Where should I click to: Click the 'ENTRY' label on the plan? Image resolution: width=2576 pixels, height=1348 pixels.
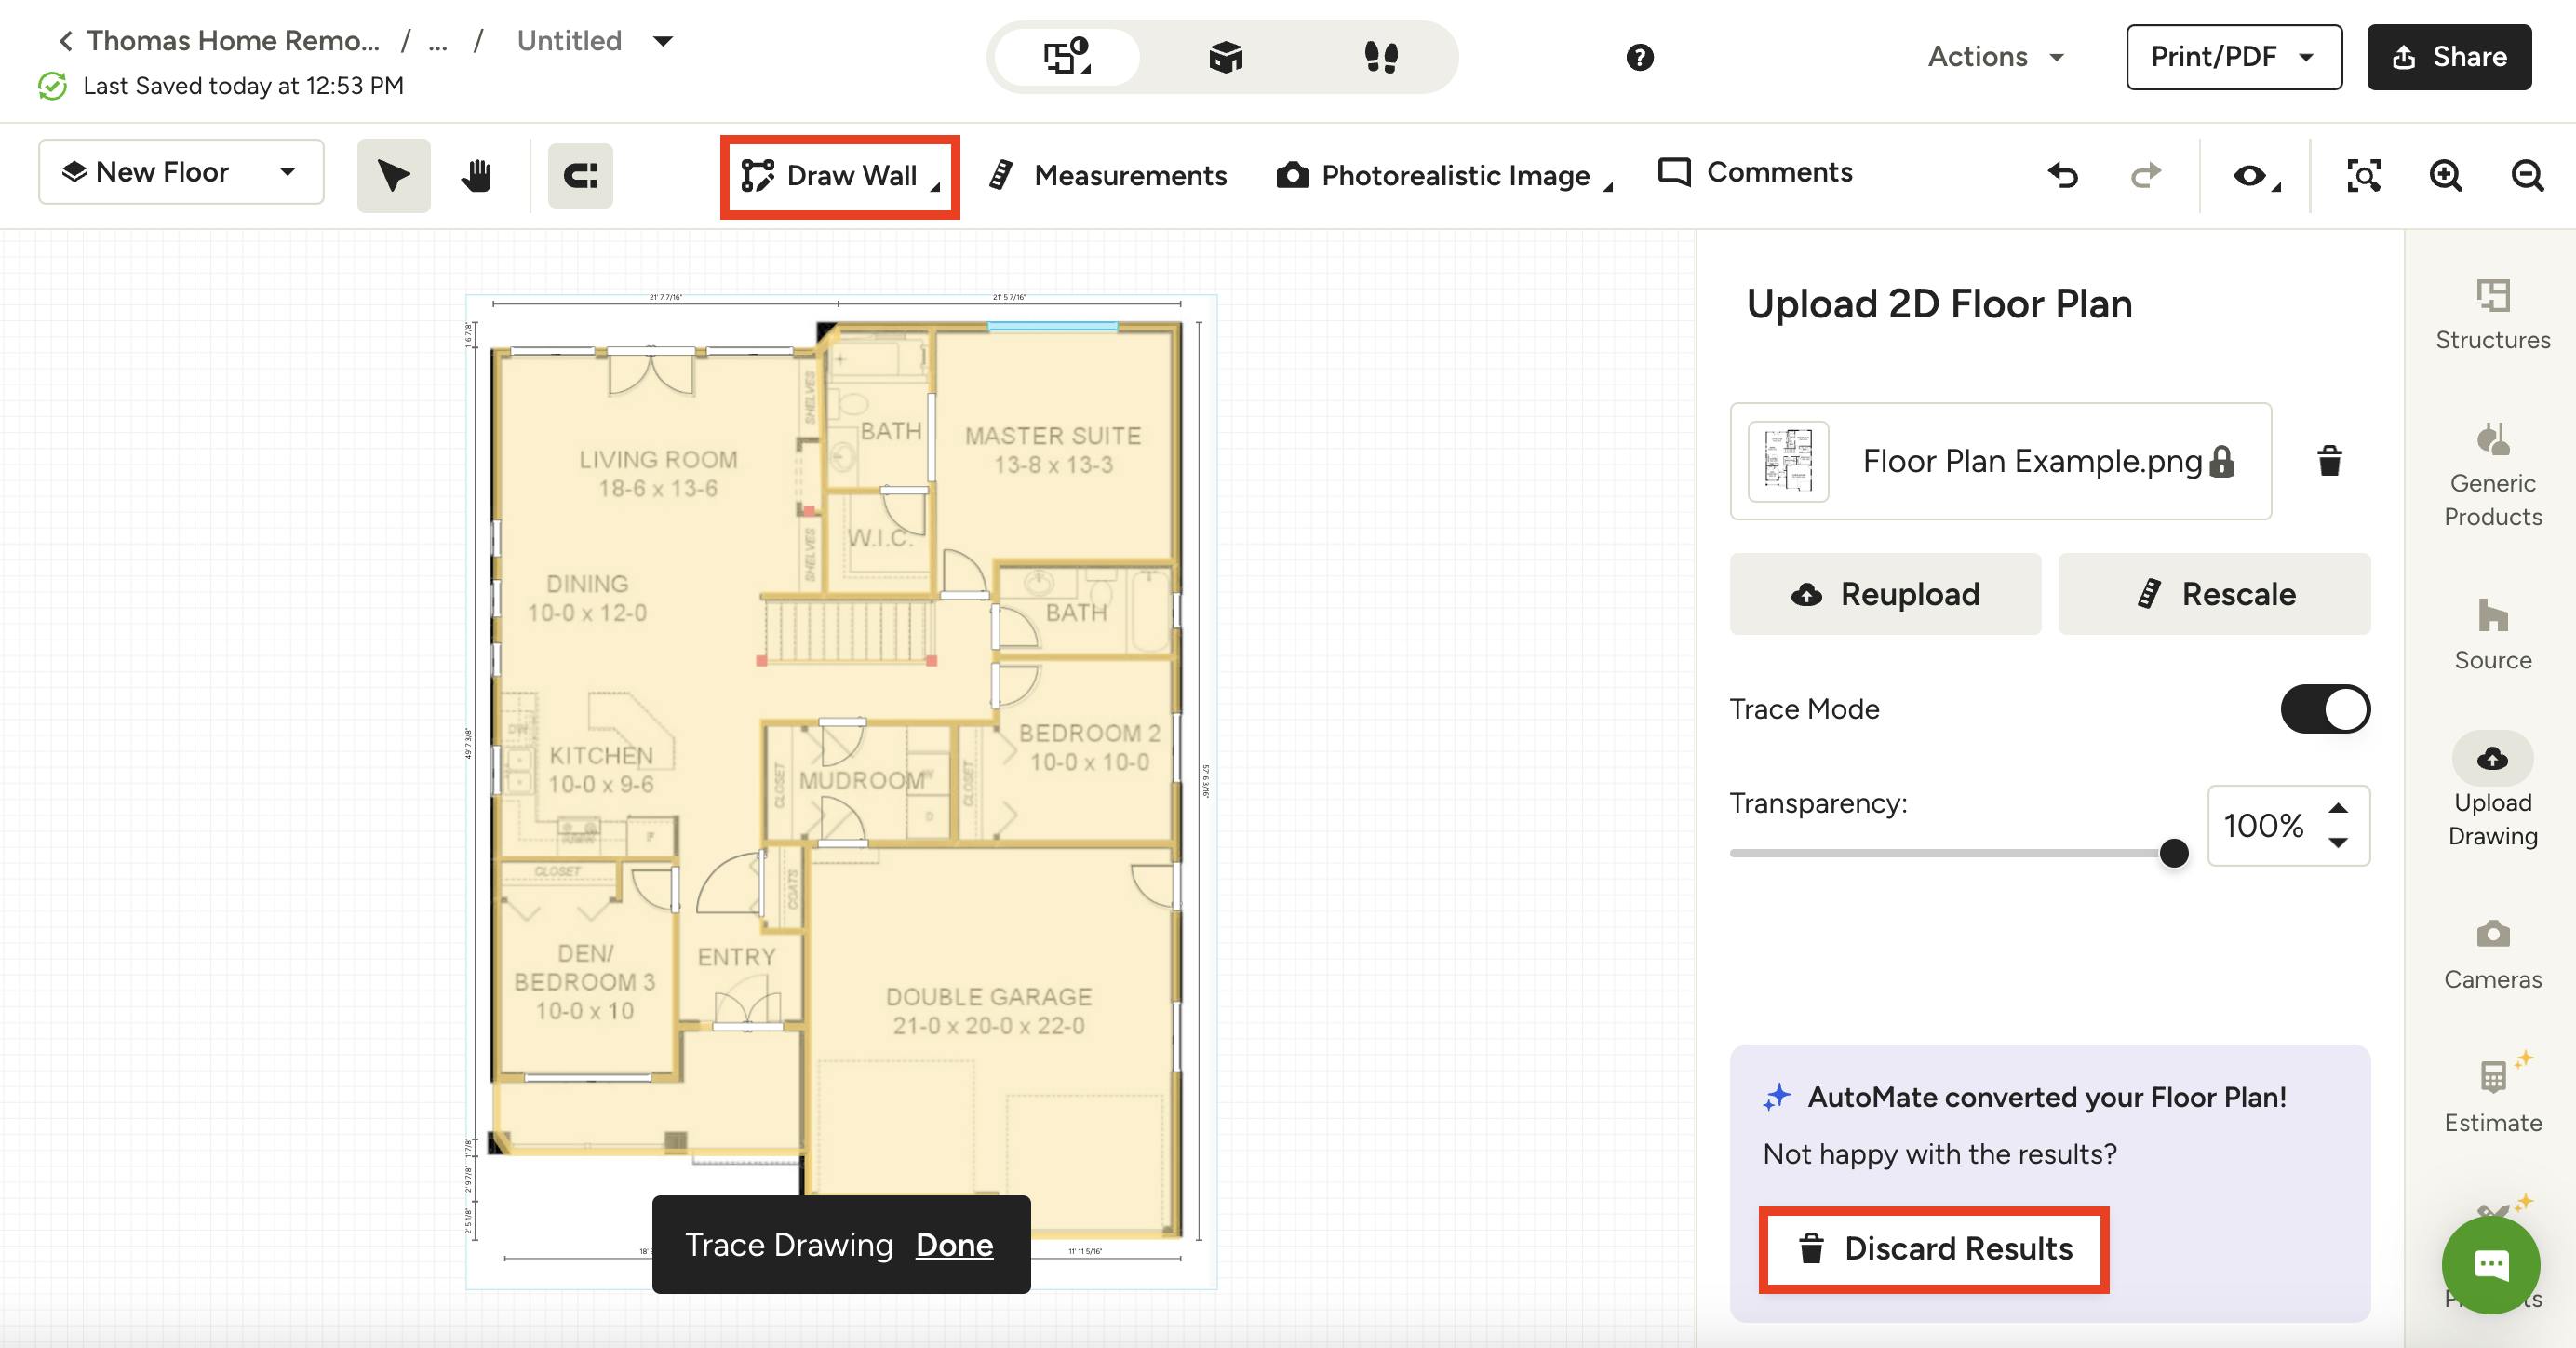click(x=736, y=957)
